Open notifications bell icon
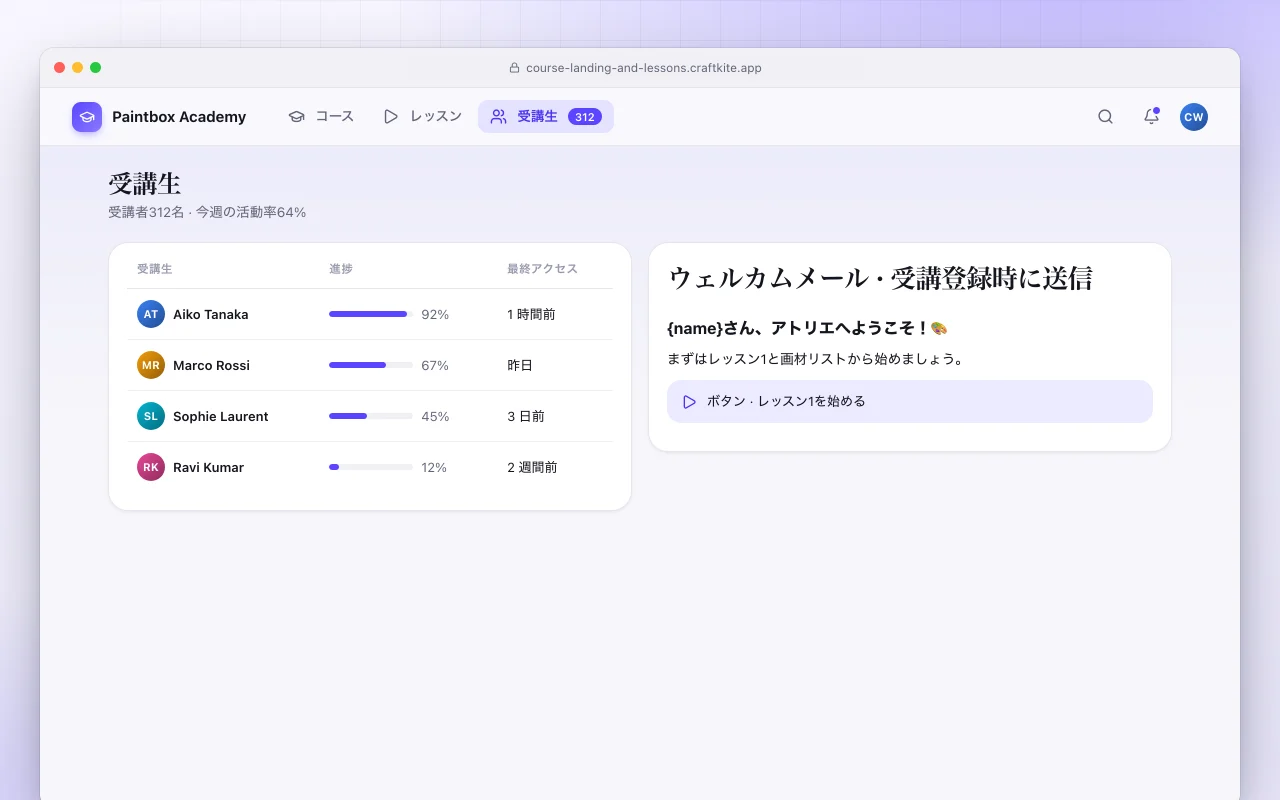Screen dimensions: 1280x800 pos(1151,116)
